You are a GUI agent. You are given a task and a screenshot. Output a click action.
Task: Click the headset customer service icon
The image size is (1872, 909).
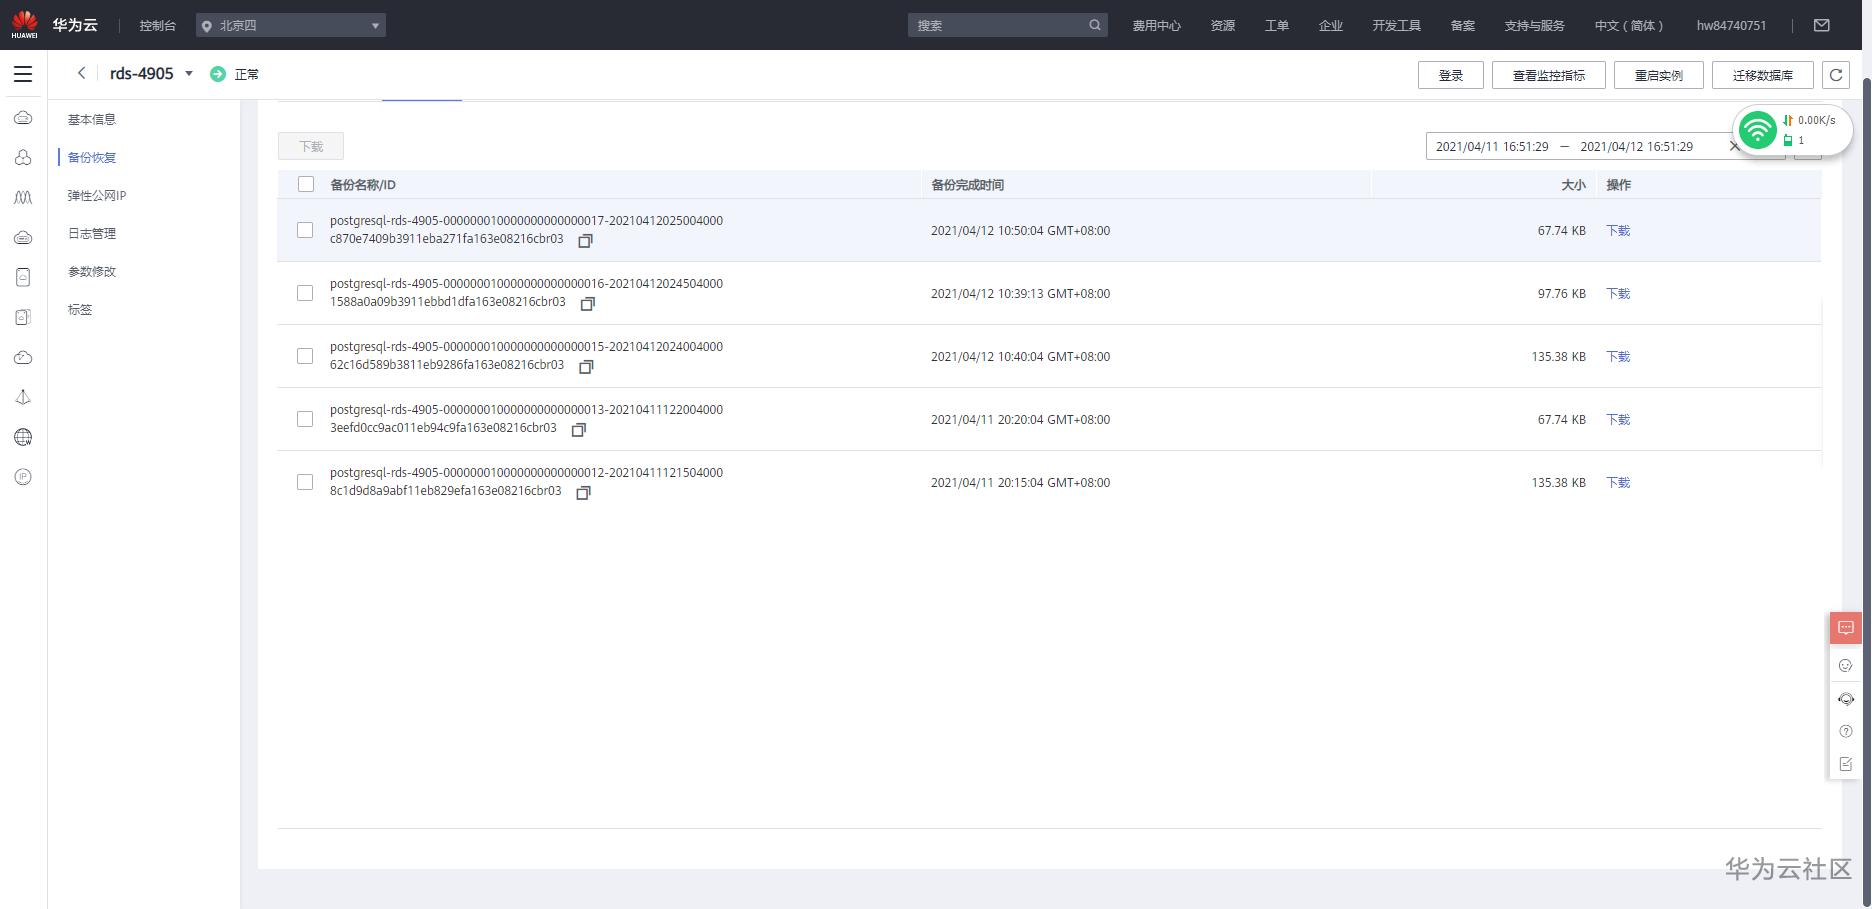coord(1846,699)
